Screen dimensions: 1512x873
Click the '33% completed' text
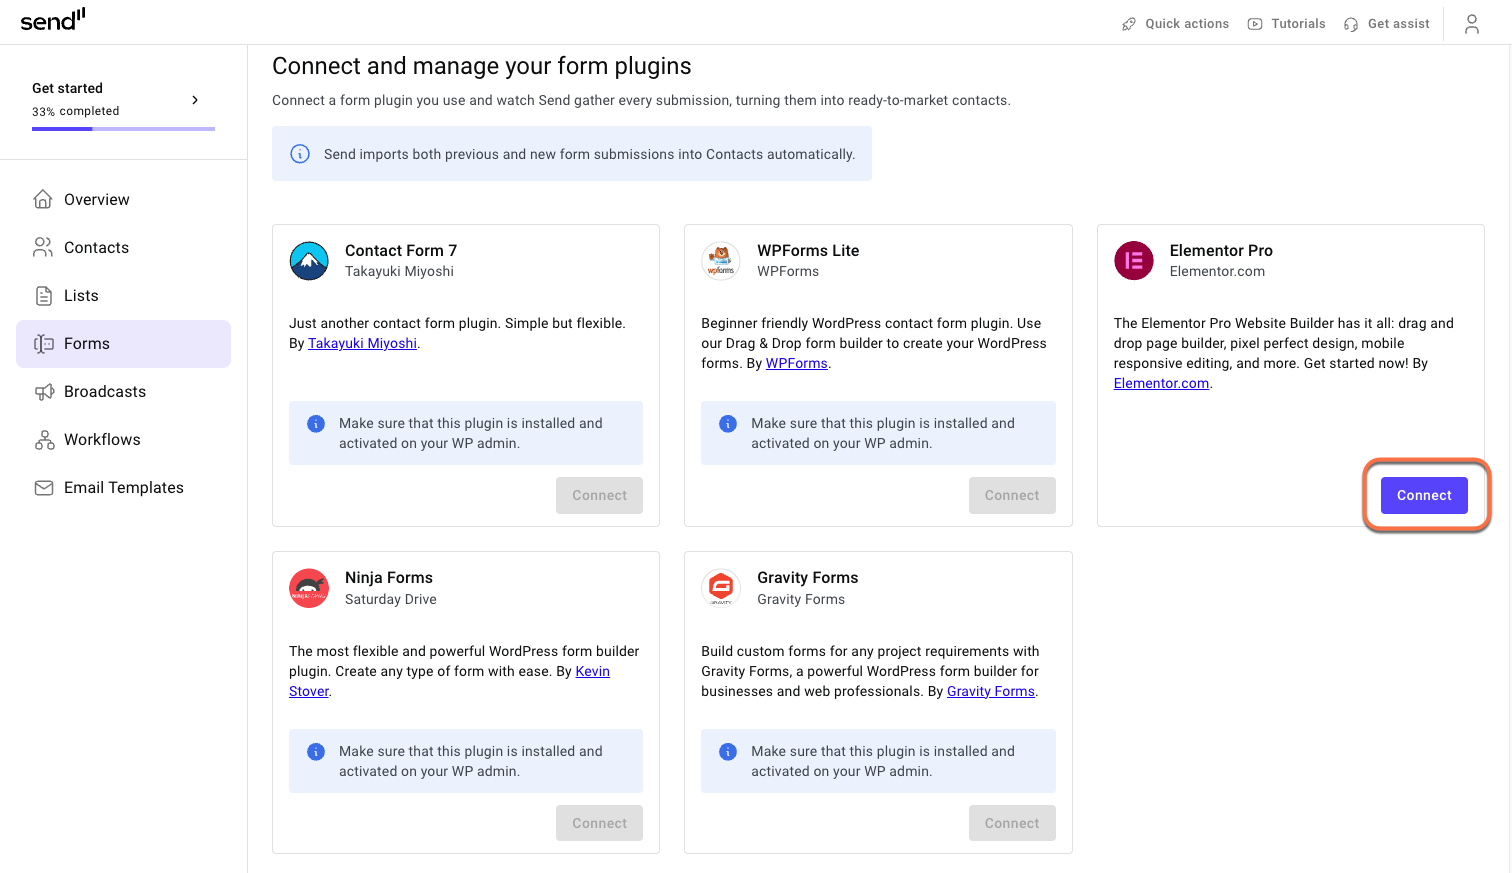pyautogui.click(x=76, y=111)
